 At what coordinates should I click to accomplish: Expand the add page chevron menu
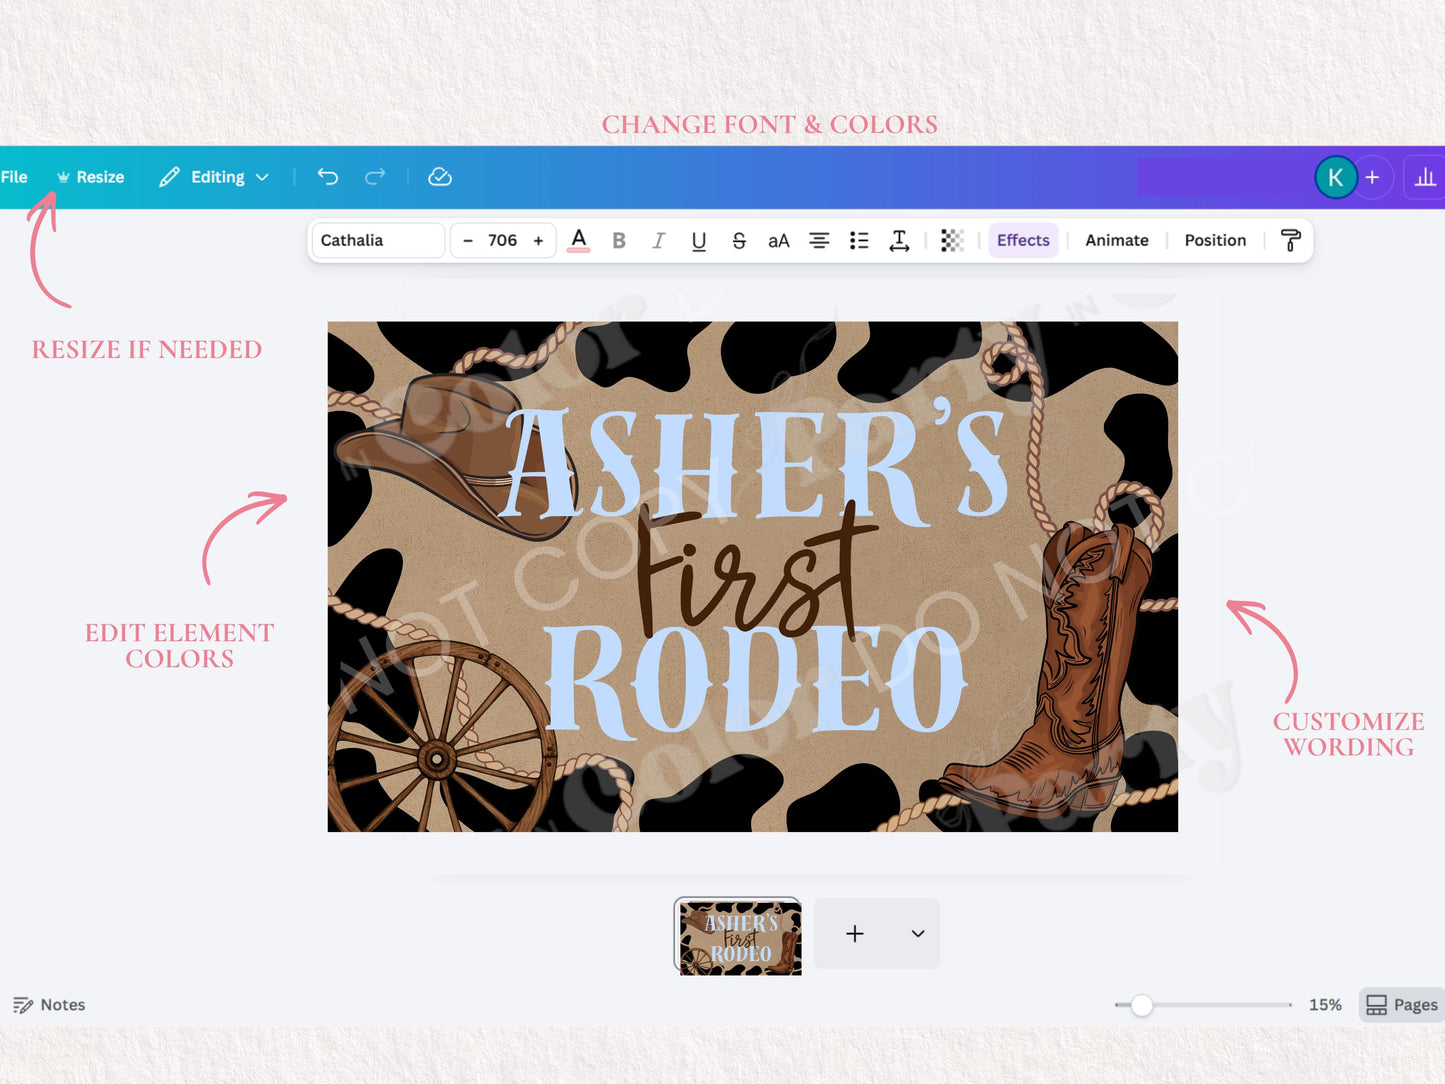[x=918, y=934]
